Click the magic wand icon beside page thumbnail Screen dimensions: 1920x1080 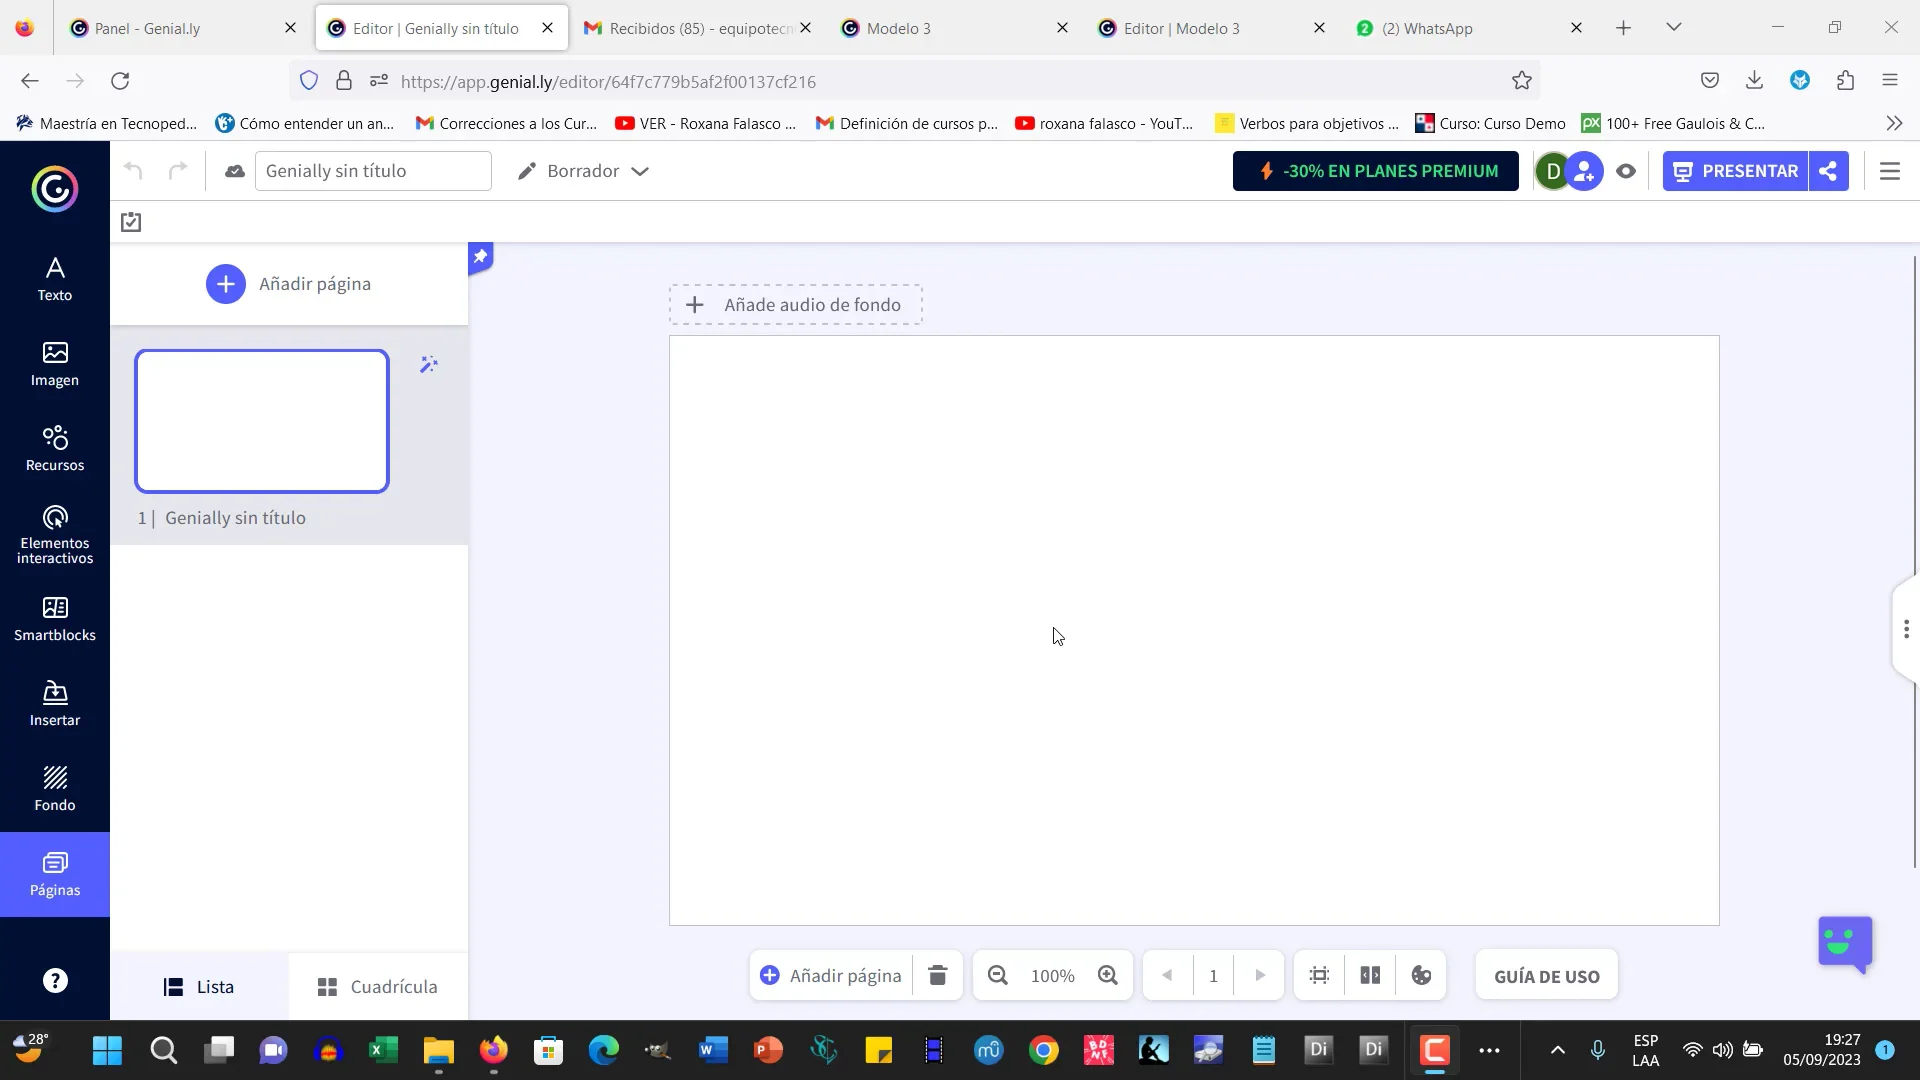tap(429, 365)
